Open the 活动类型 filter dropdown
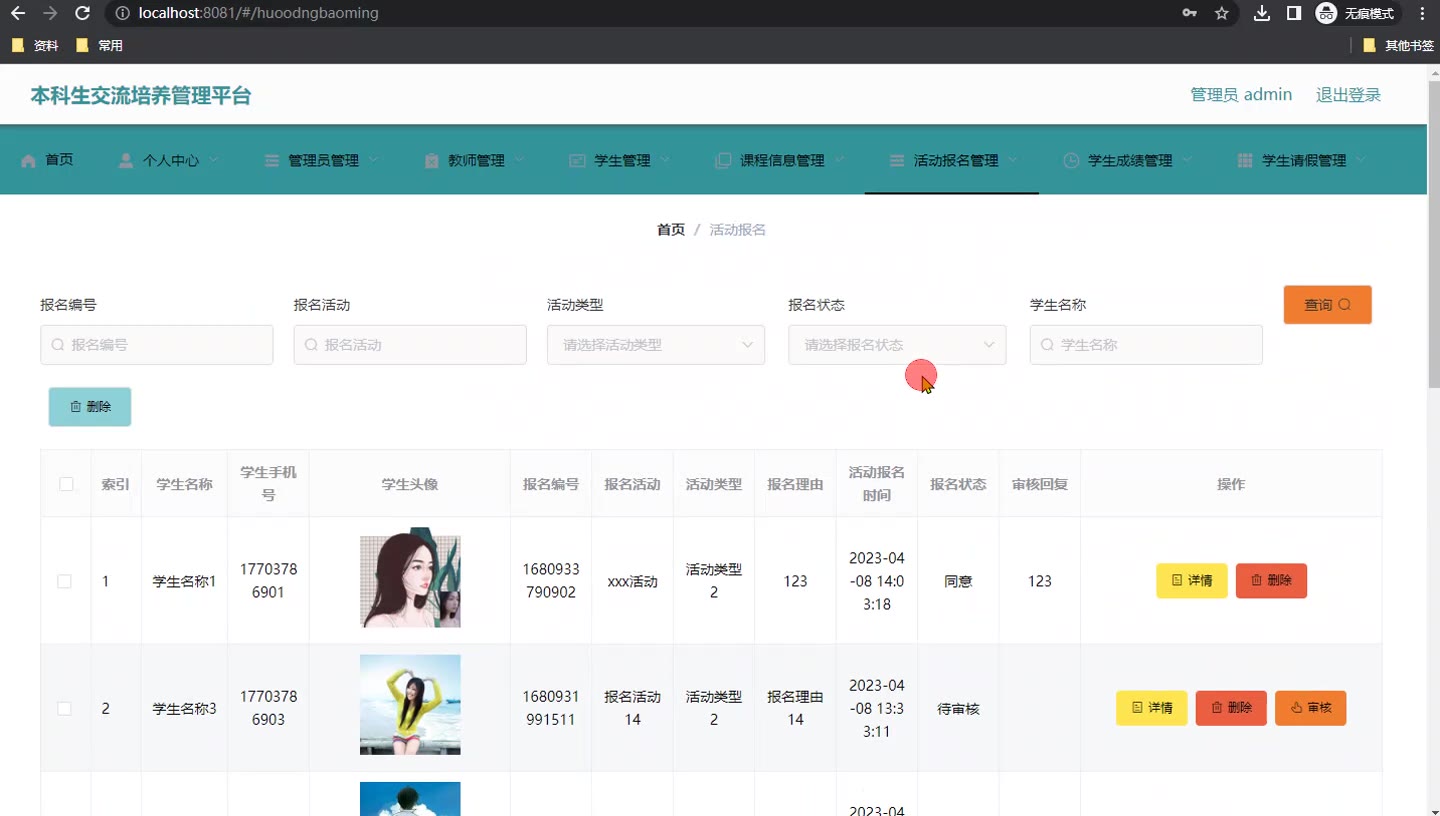 [655, 345]
